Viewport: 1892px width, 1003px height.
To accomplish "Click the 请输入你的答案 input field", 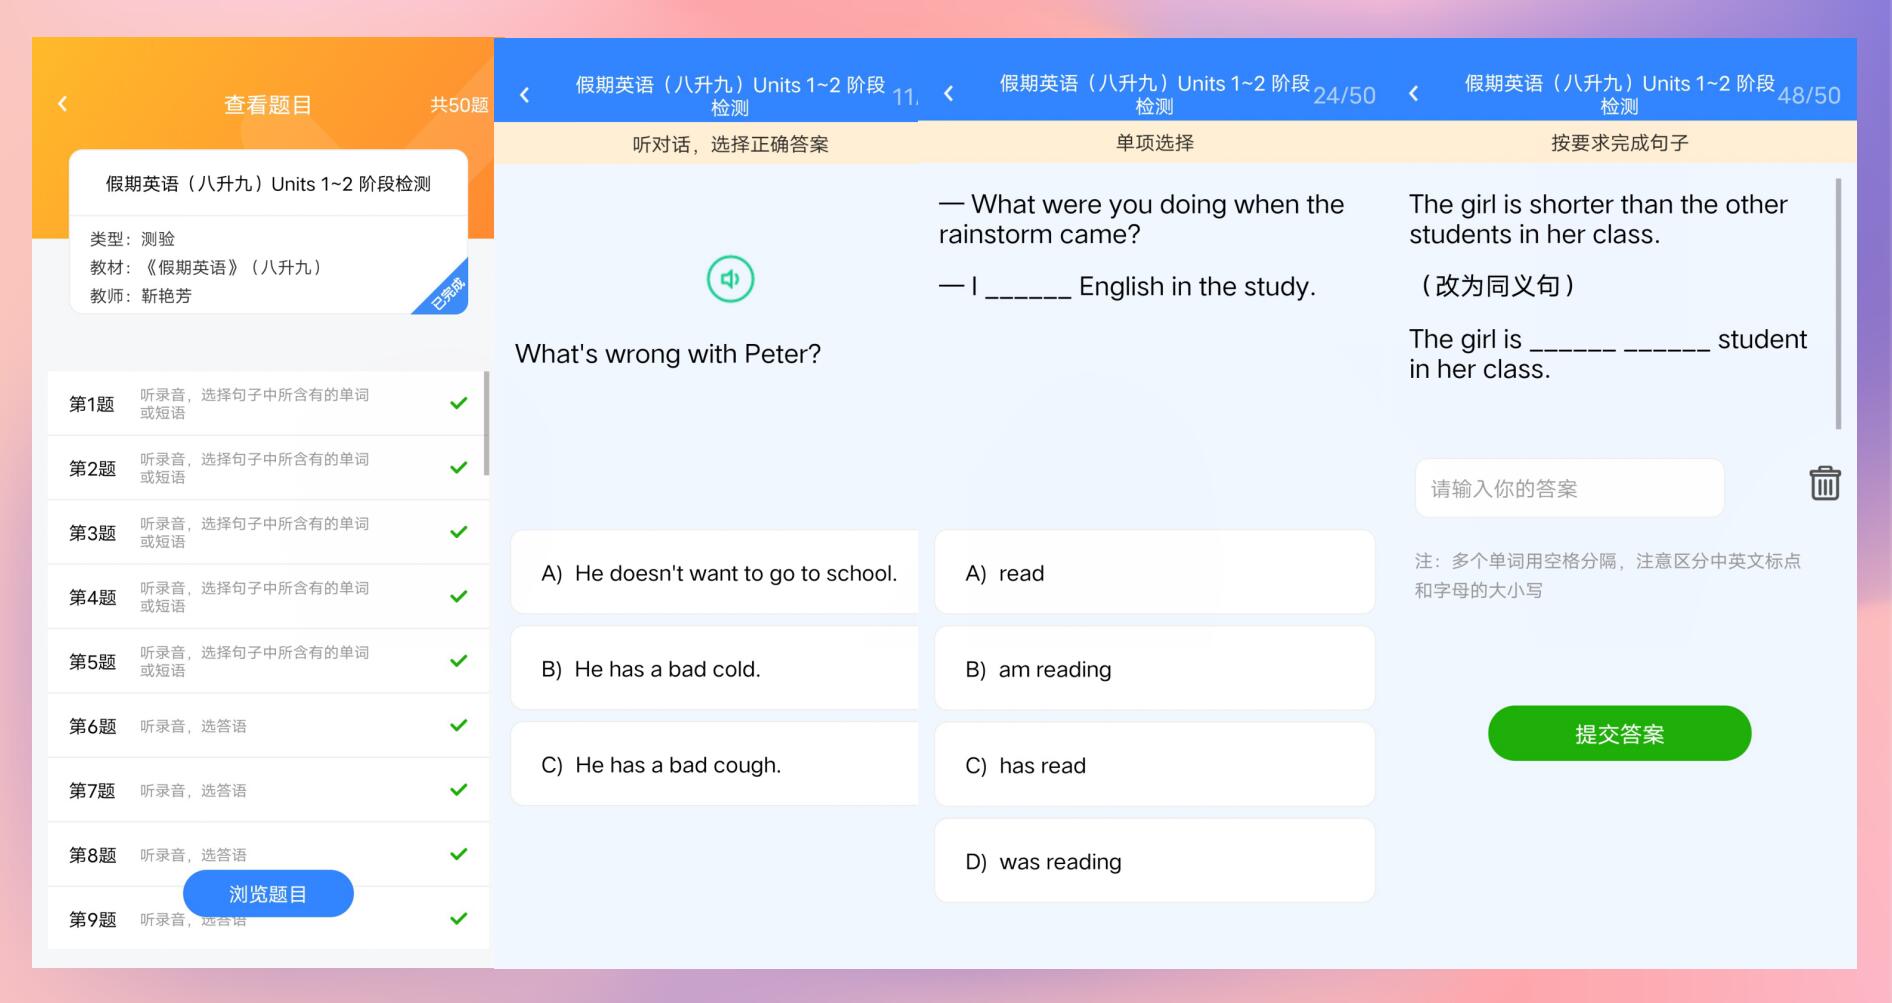I will 1569,489.
